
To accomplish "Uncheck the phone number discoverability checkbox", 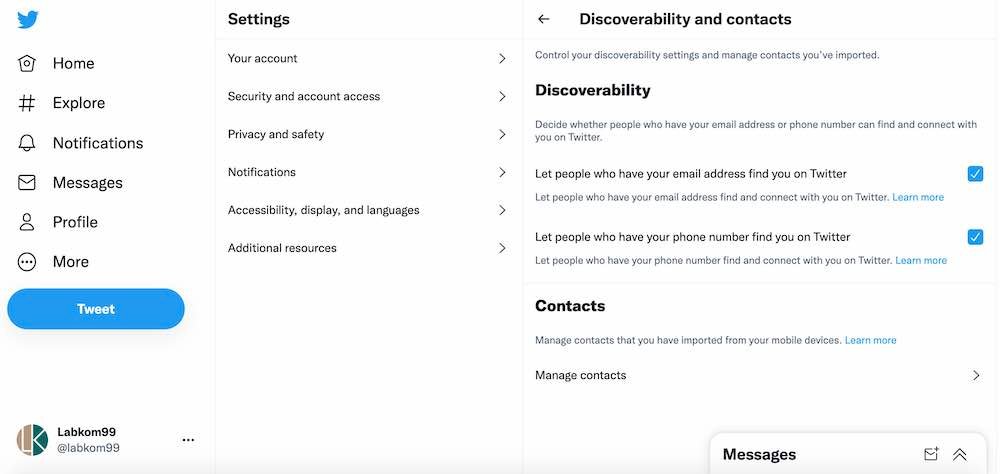I will click(975, 237).
